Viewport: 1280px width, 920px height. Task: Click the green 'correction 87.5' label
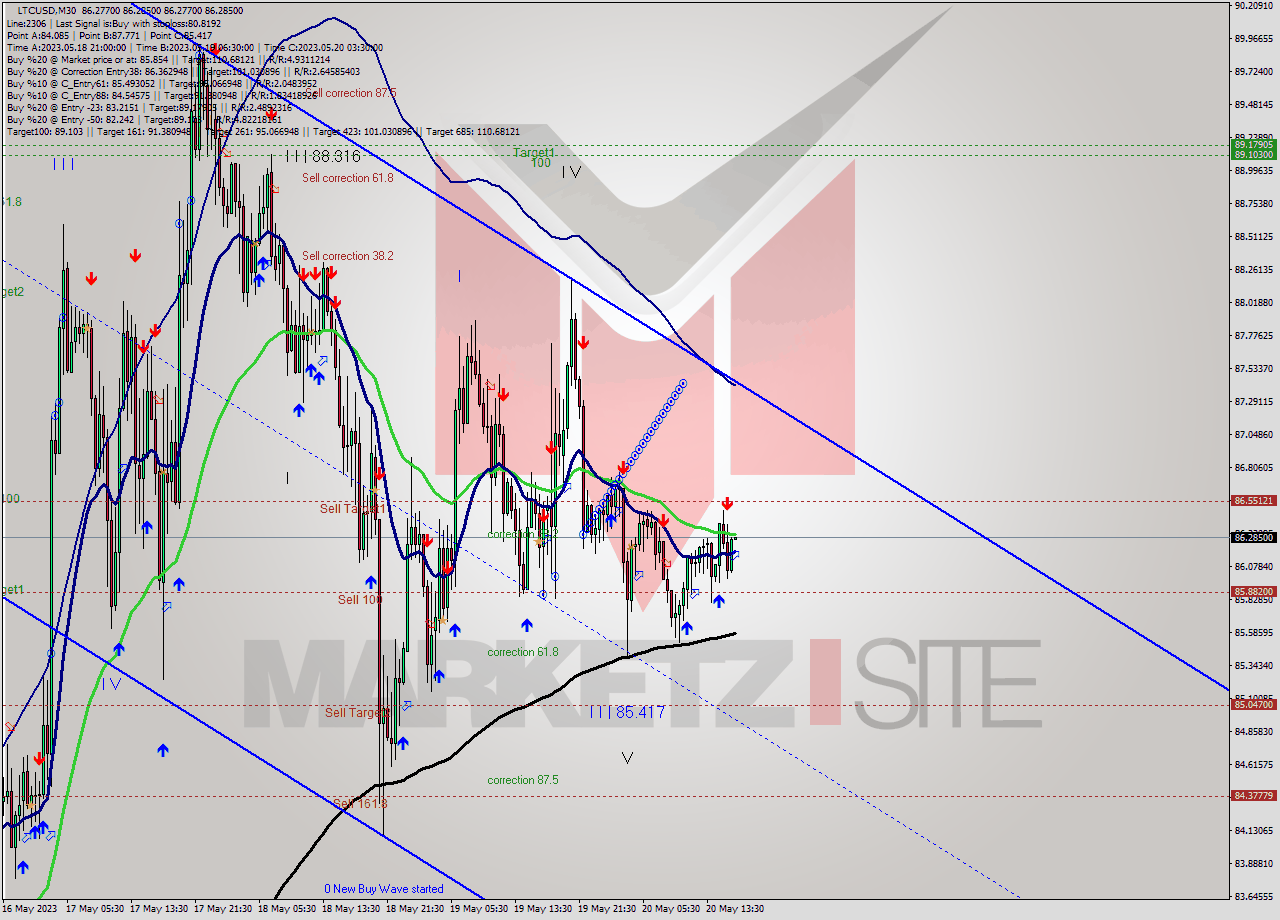(523, 780)
